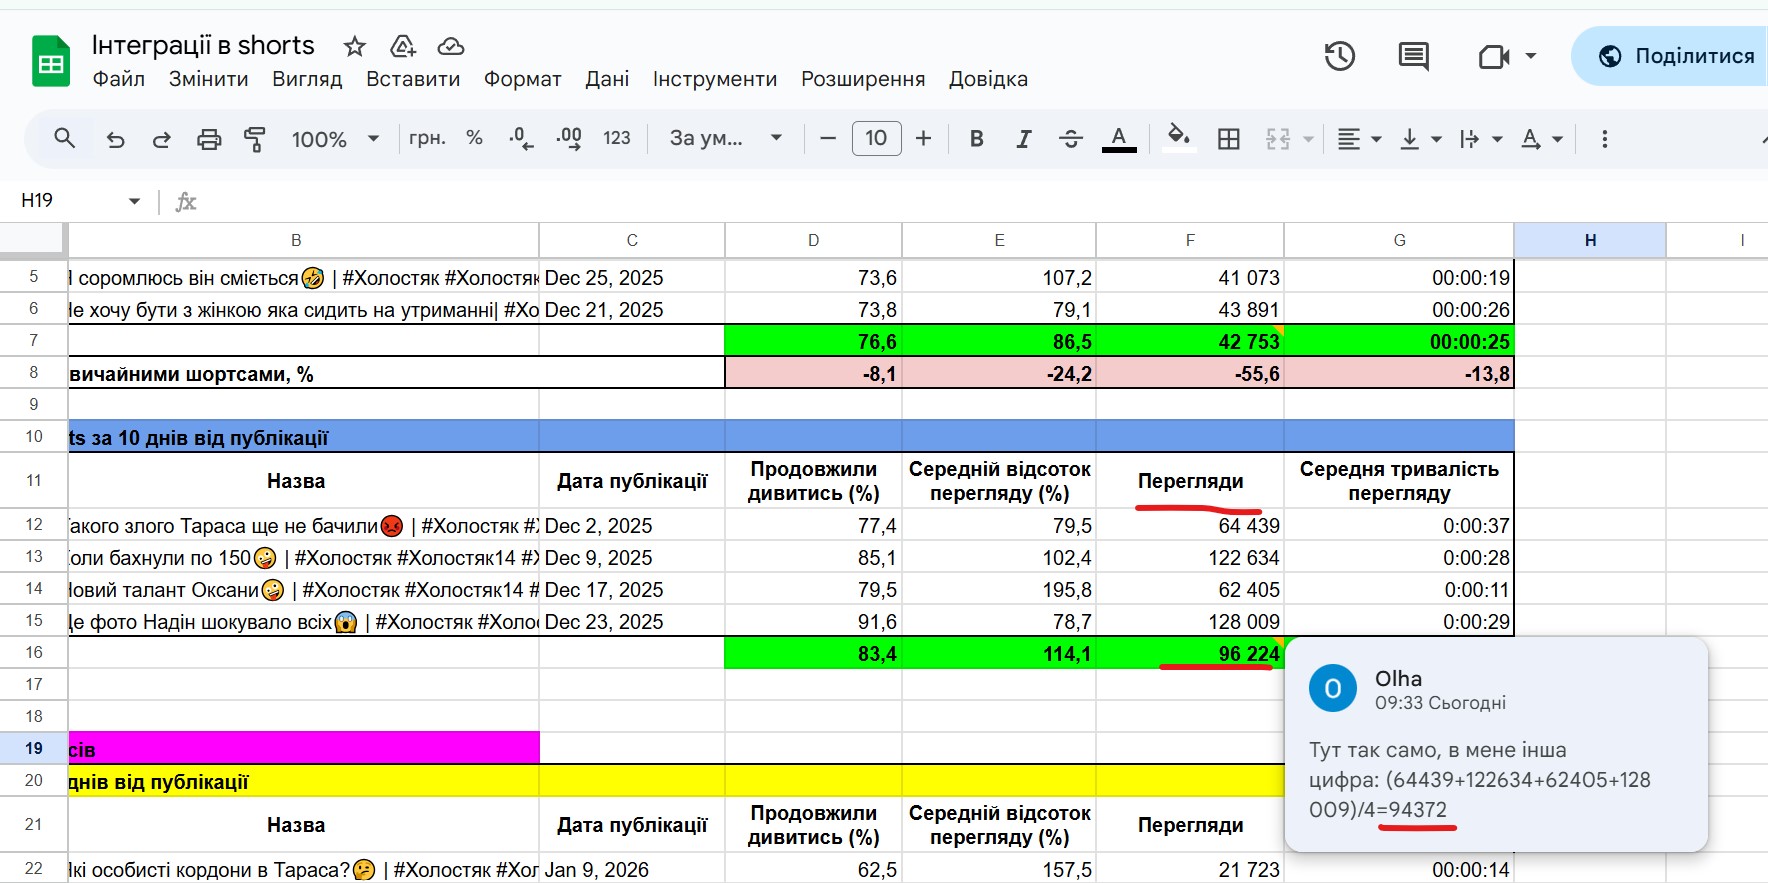Select row 19 header
Screen dimensions: 1768x883
point(34,748)
